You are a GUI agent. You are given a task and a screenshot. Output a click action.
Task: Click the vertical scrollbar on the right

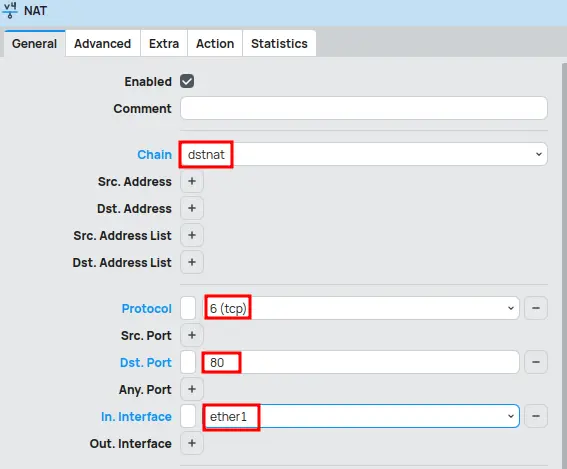(x=564, y=266)
